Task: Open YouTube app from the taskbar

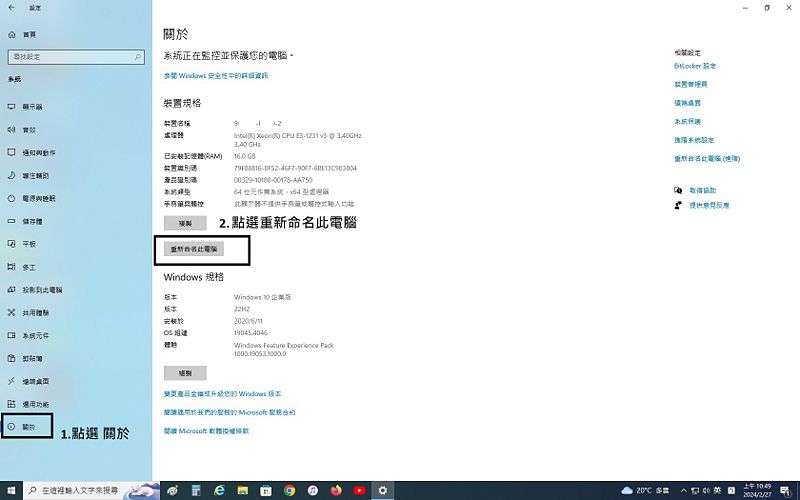Action: tap(359, 491)
